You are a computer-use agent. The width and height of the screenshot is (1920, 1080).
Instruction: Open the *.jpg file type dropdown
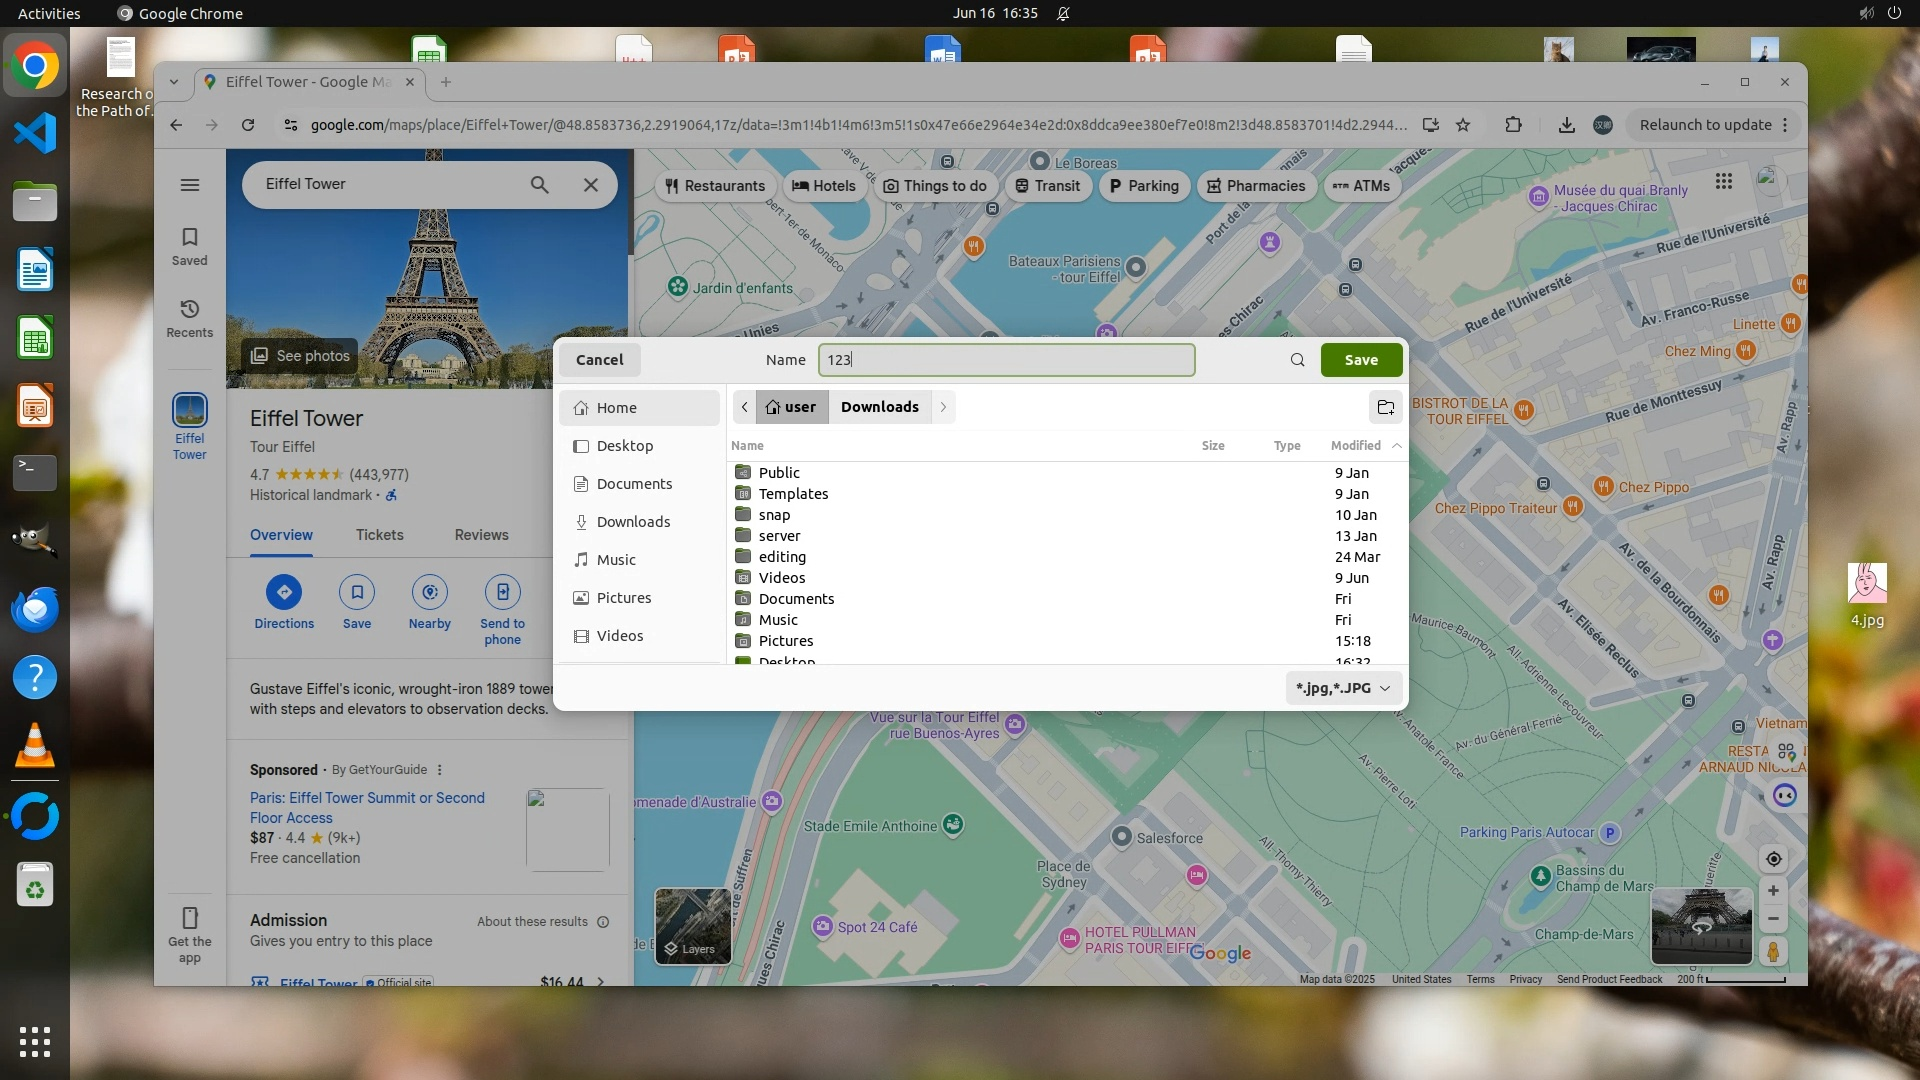1343,688
